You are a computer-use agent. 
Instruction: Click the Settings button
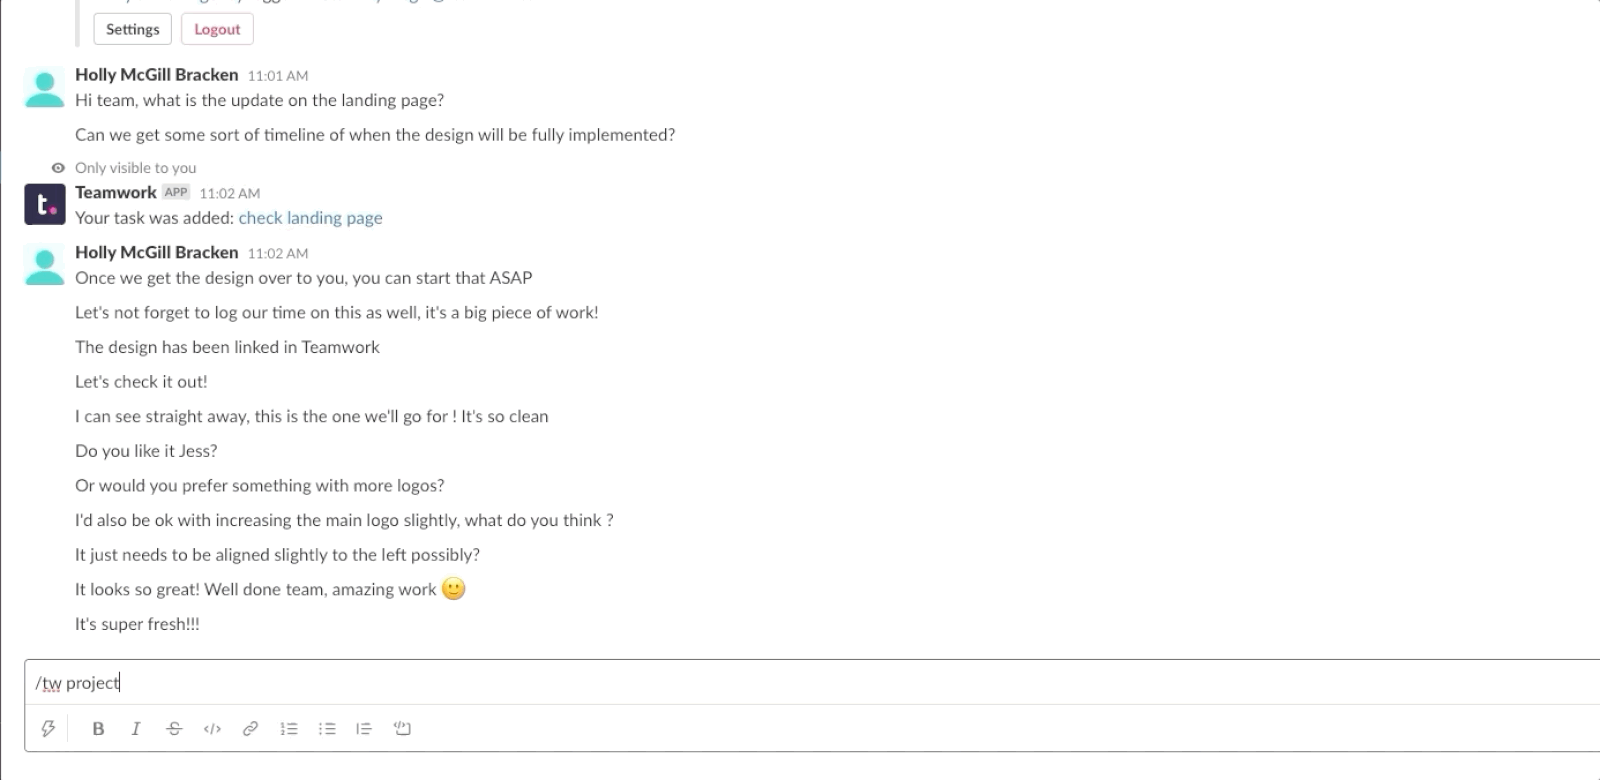pos(132,29)
